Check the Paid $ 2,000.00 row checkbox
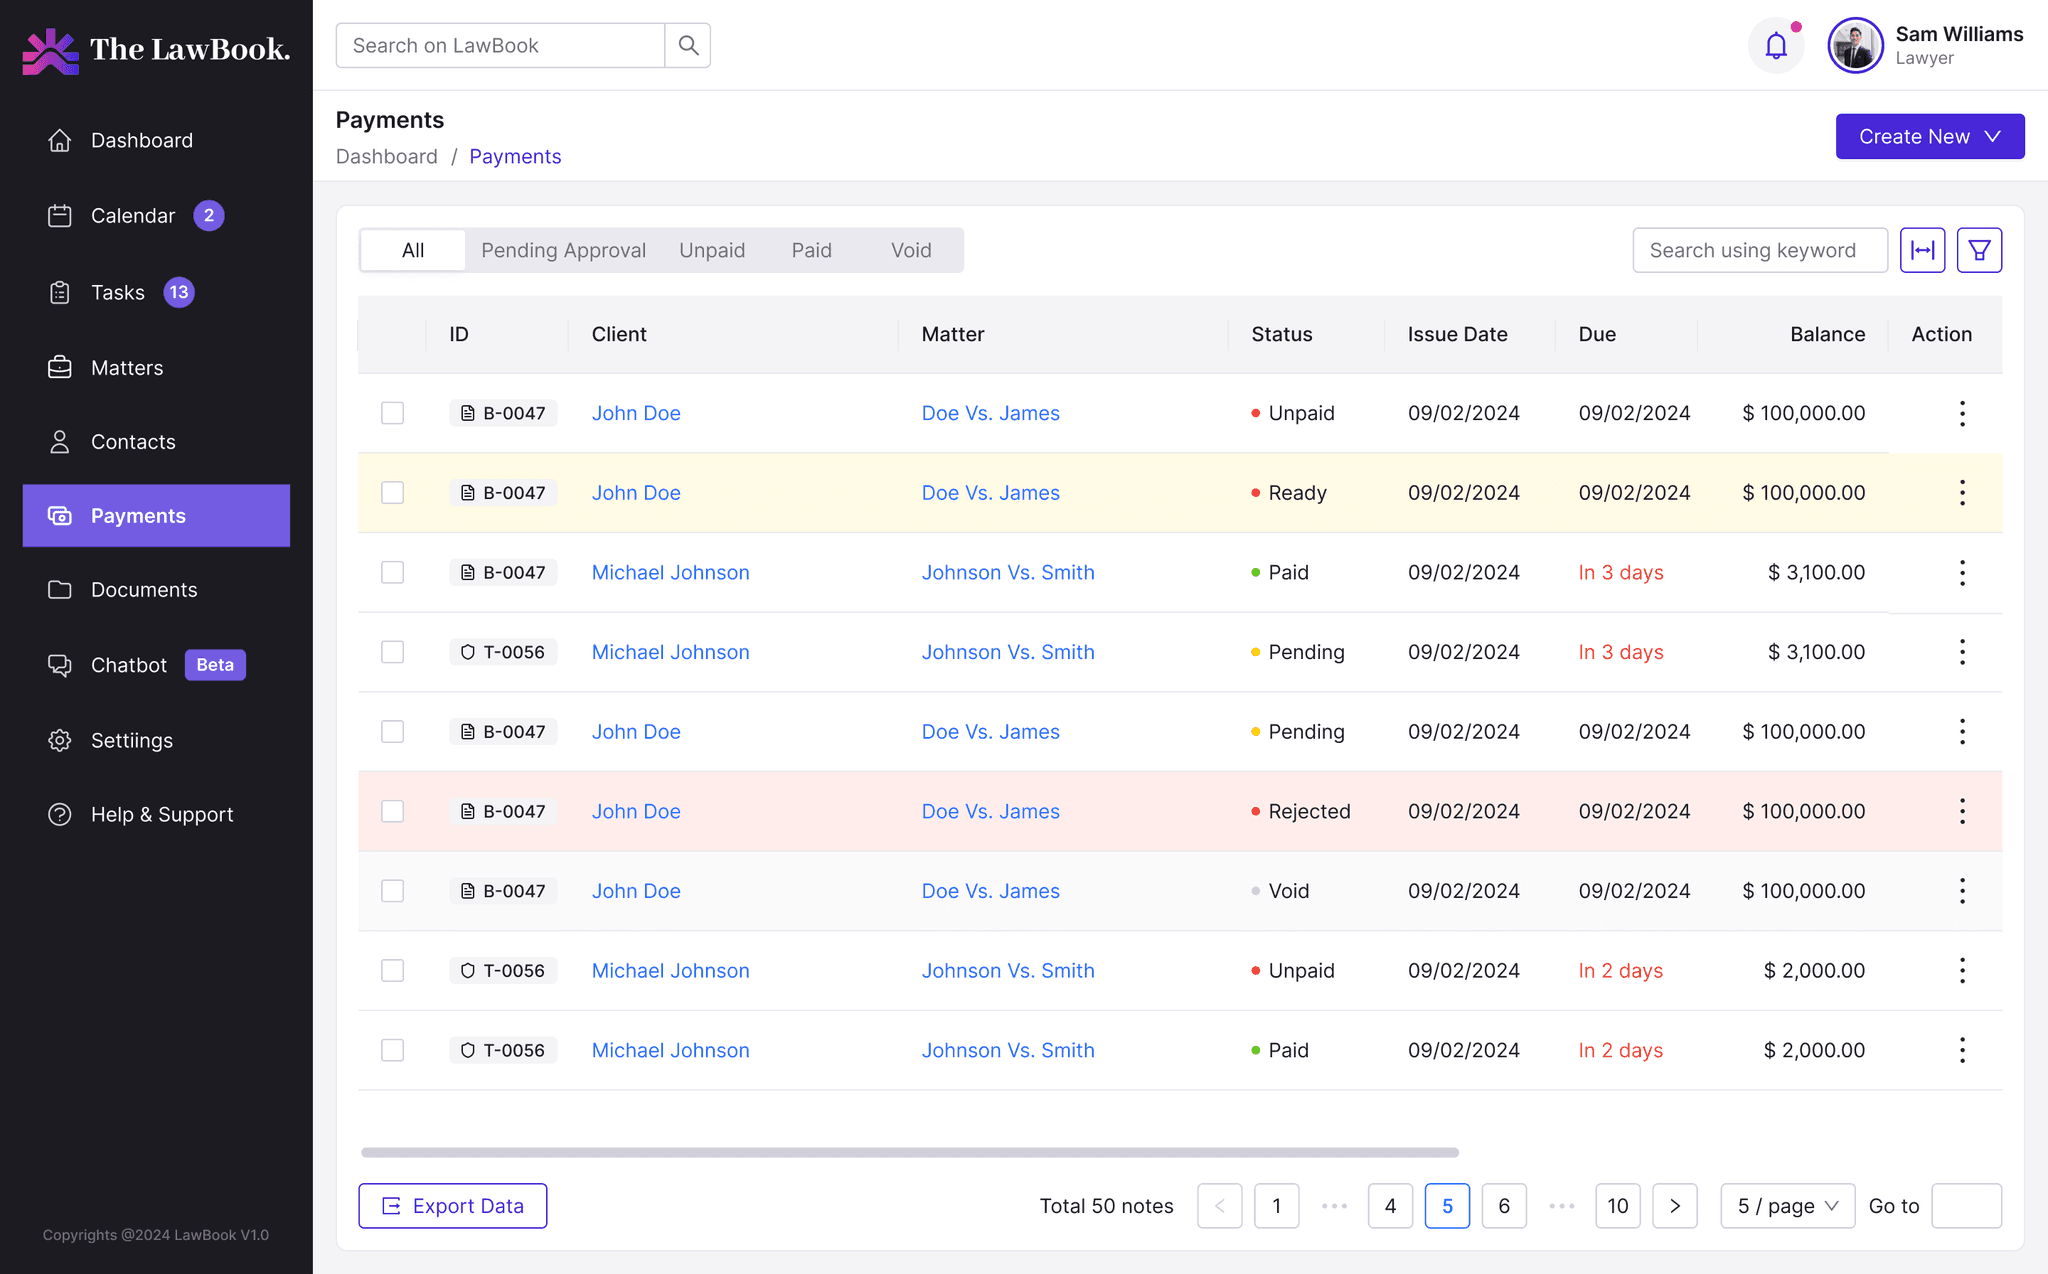The height and width of the screenshot is (1274, 2048). click(392, 1050)
